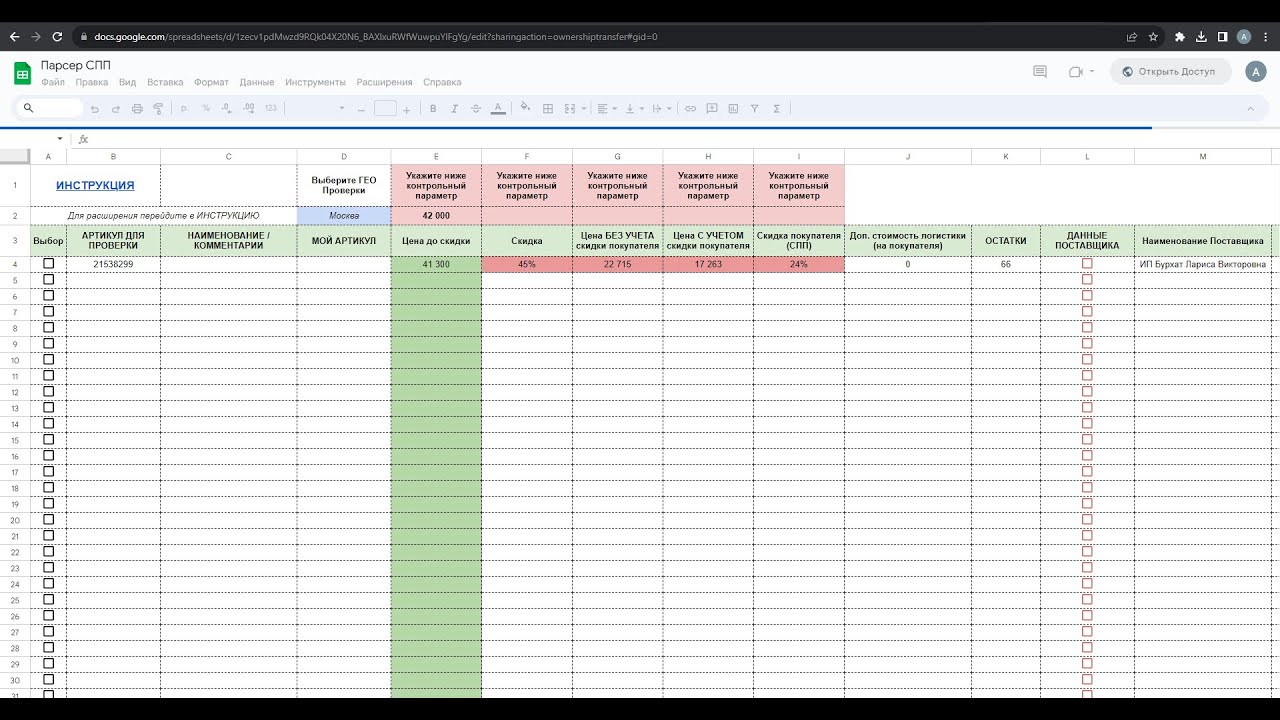
Task: Open the Файл menu
Action: point(53,82)
